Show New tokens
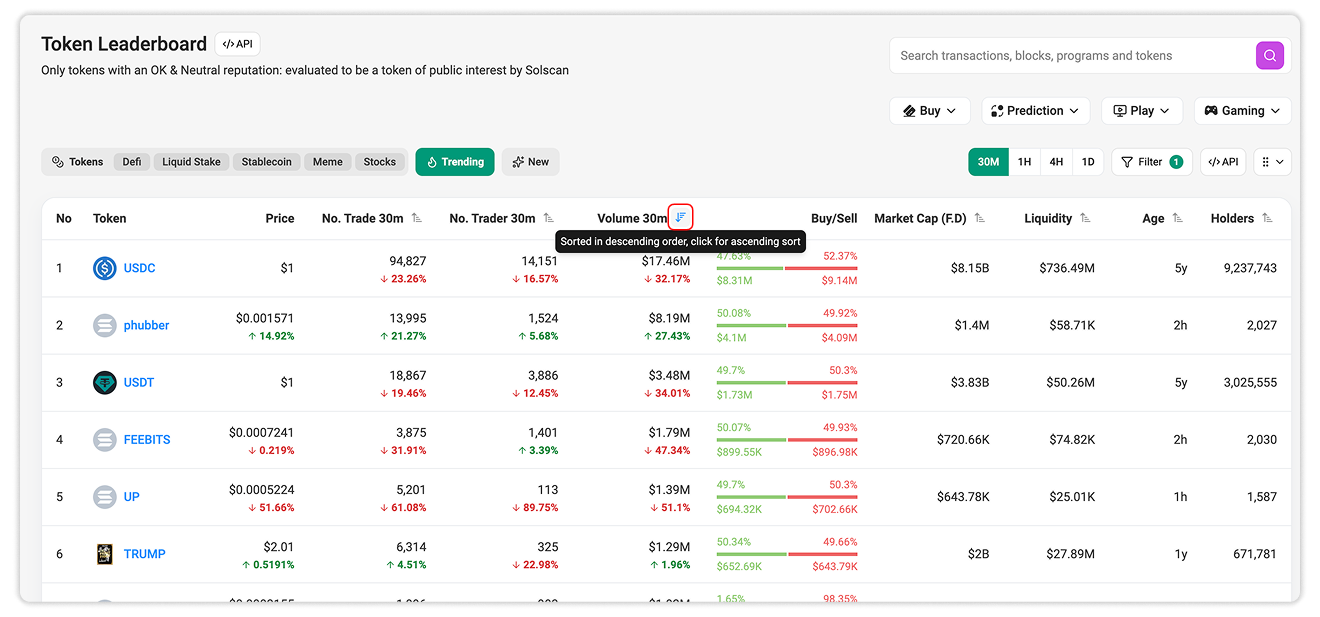The height and width of the screenshot is (617, 1320). point(531,162)
